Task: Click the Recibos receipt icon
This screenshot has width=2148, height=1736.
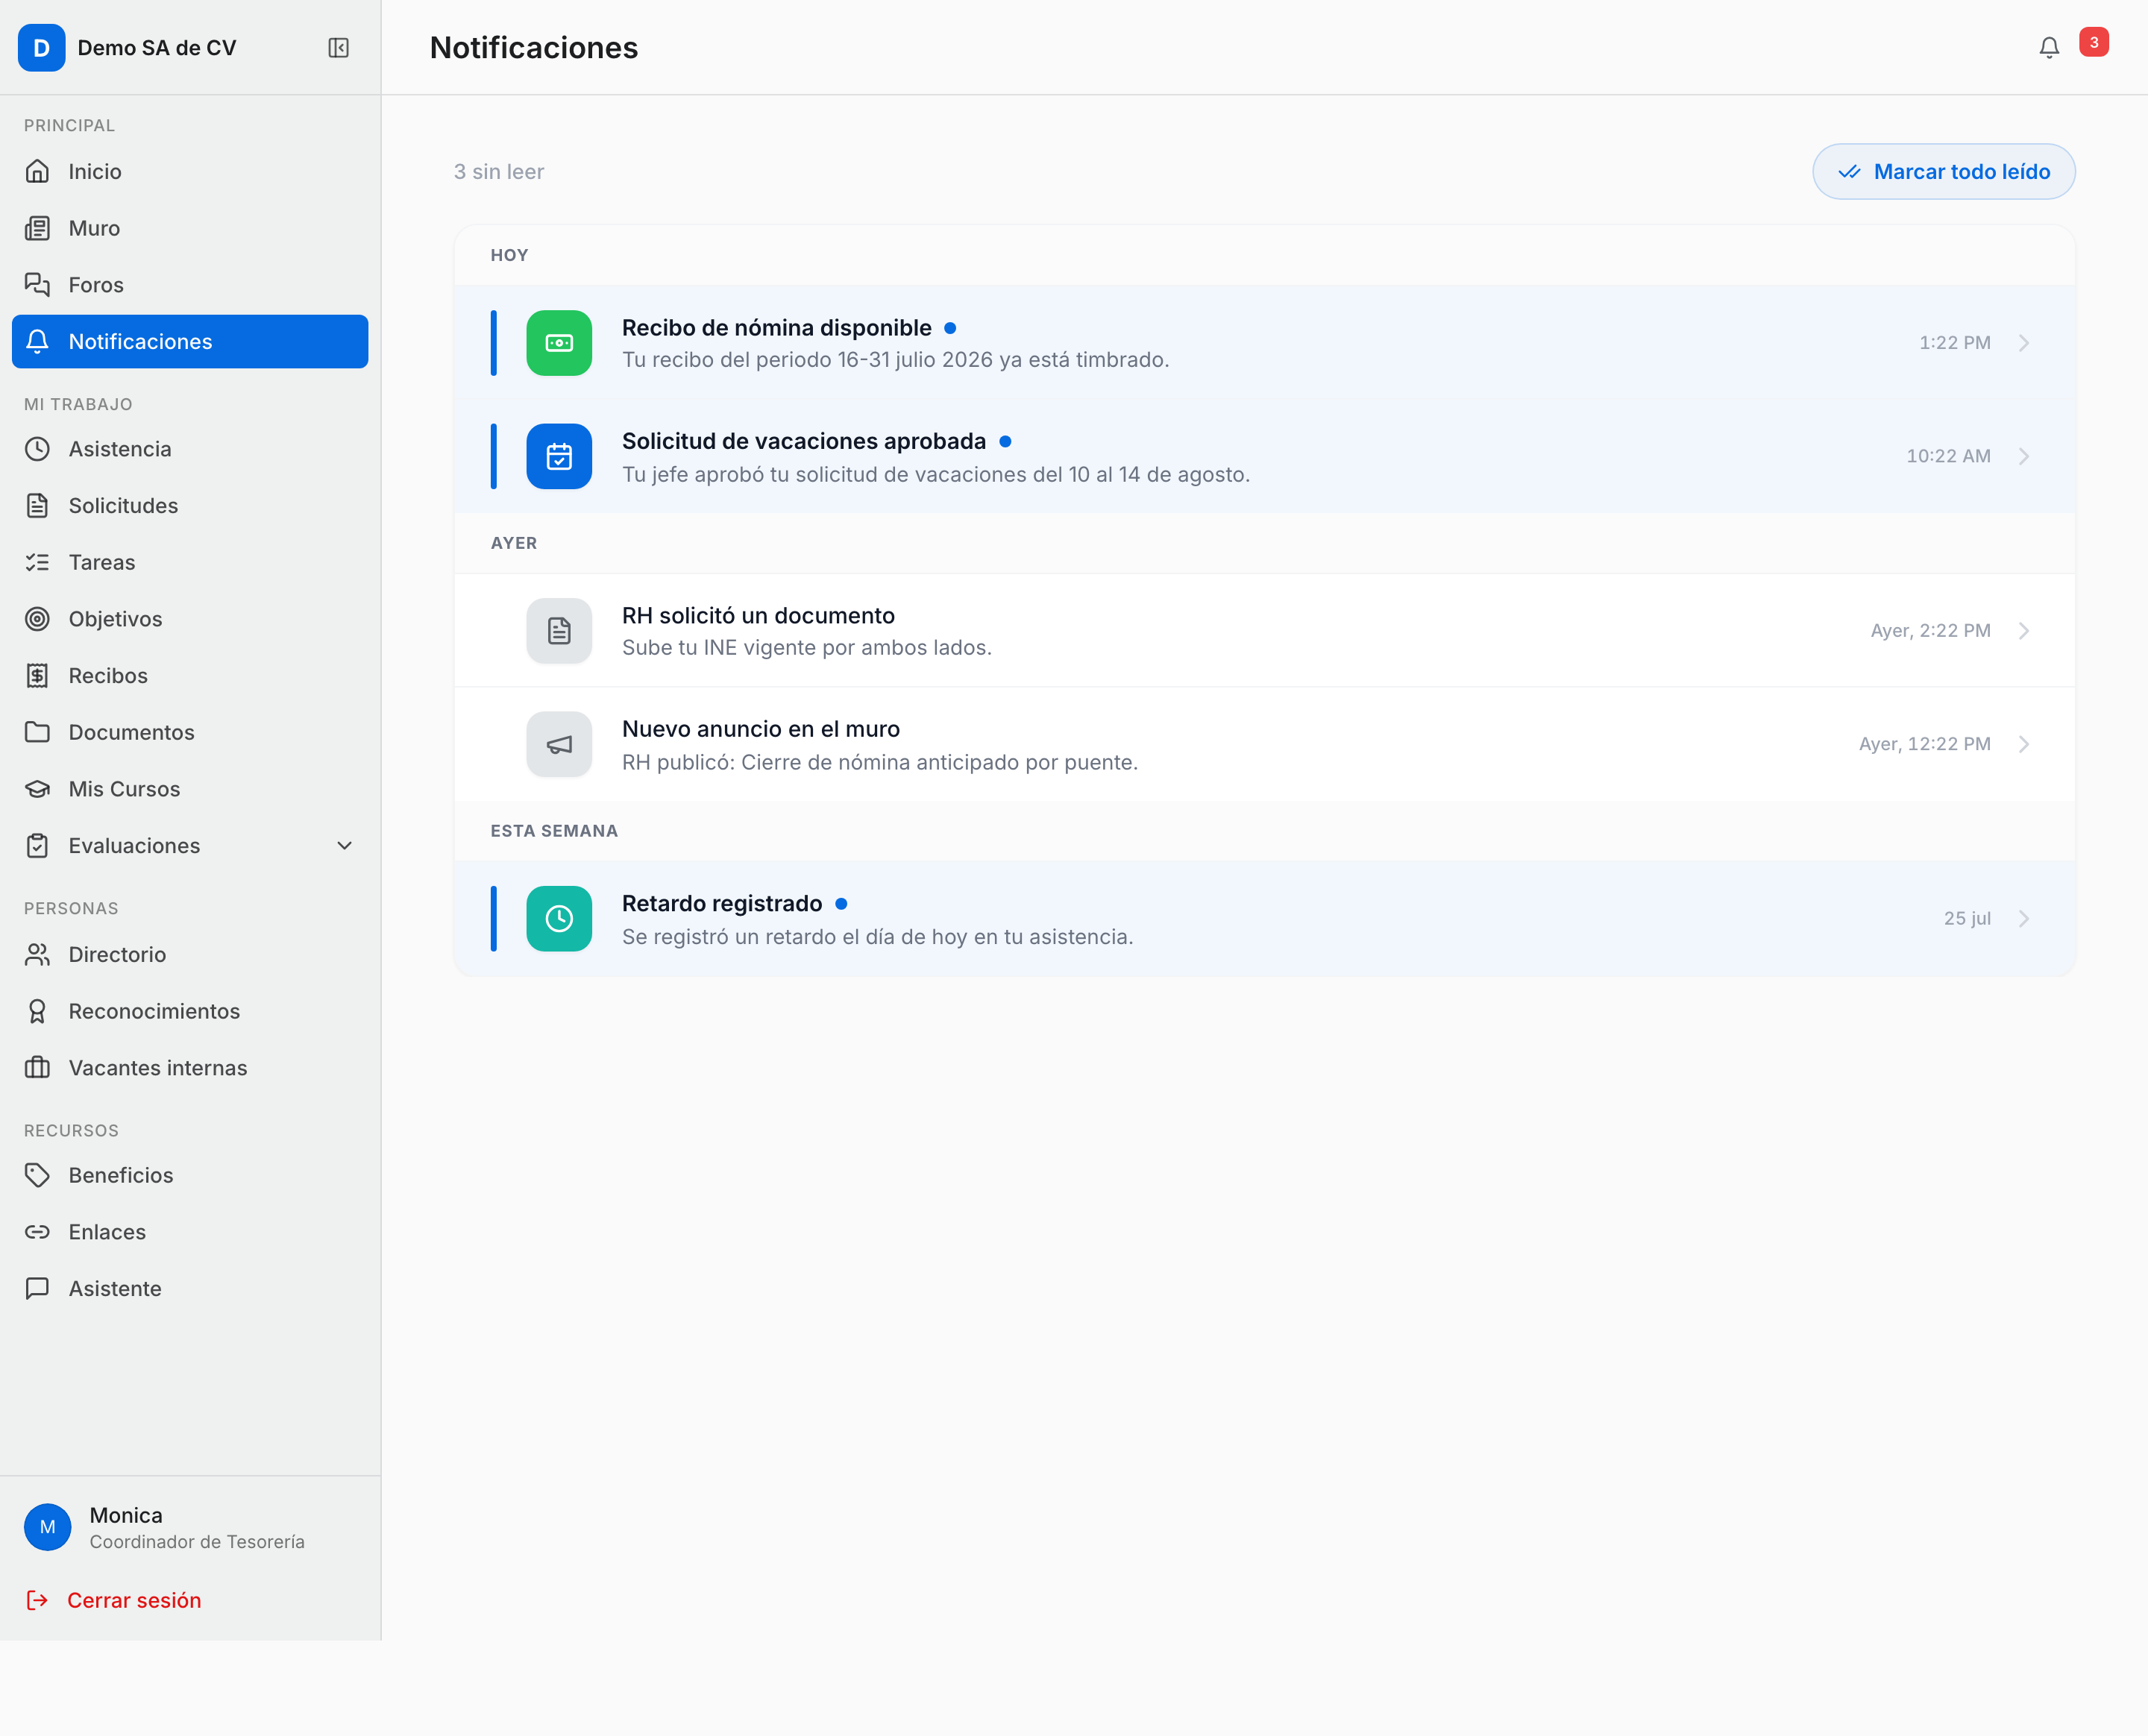Action: [37, 676]
